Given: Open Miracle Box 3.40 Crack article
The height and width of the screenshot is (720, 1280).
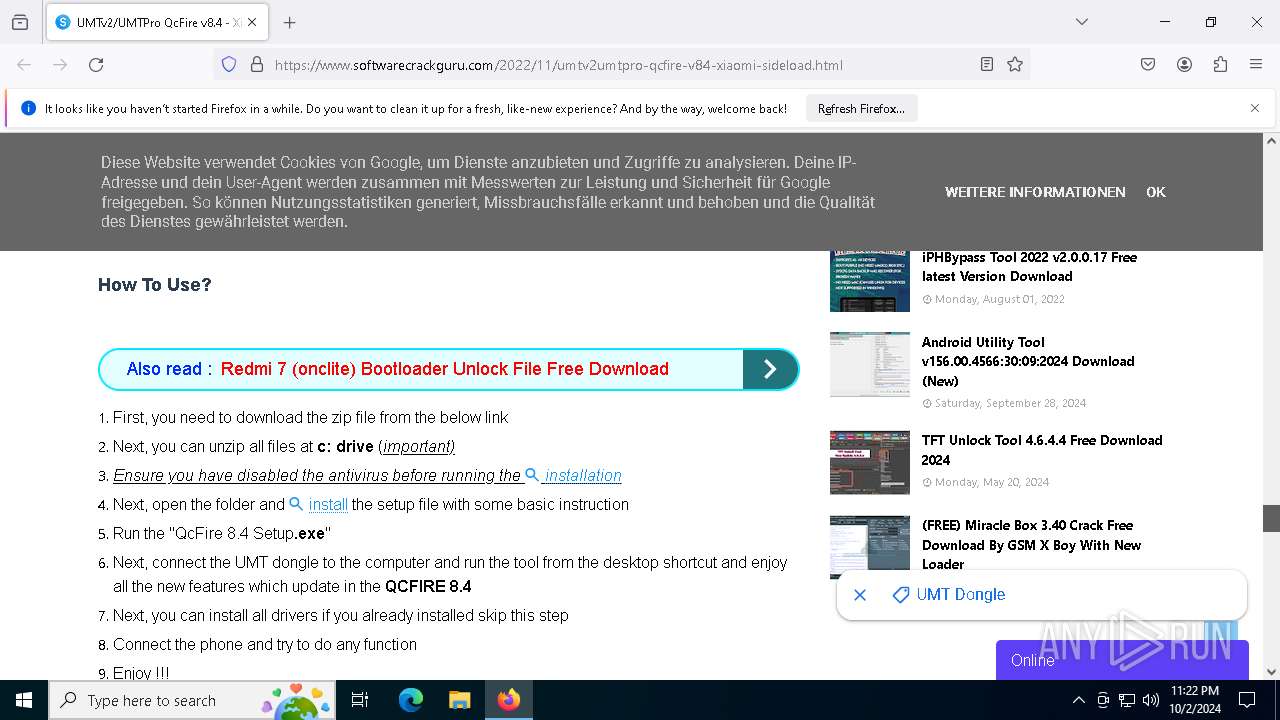Looking at the screenshot, I should pos(1031,545).
